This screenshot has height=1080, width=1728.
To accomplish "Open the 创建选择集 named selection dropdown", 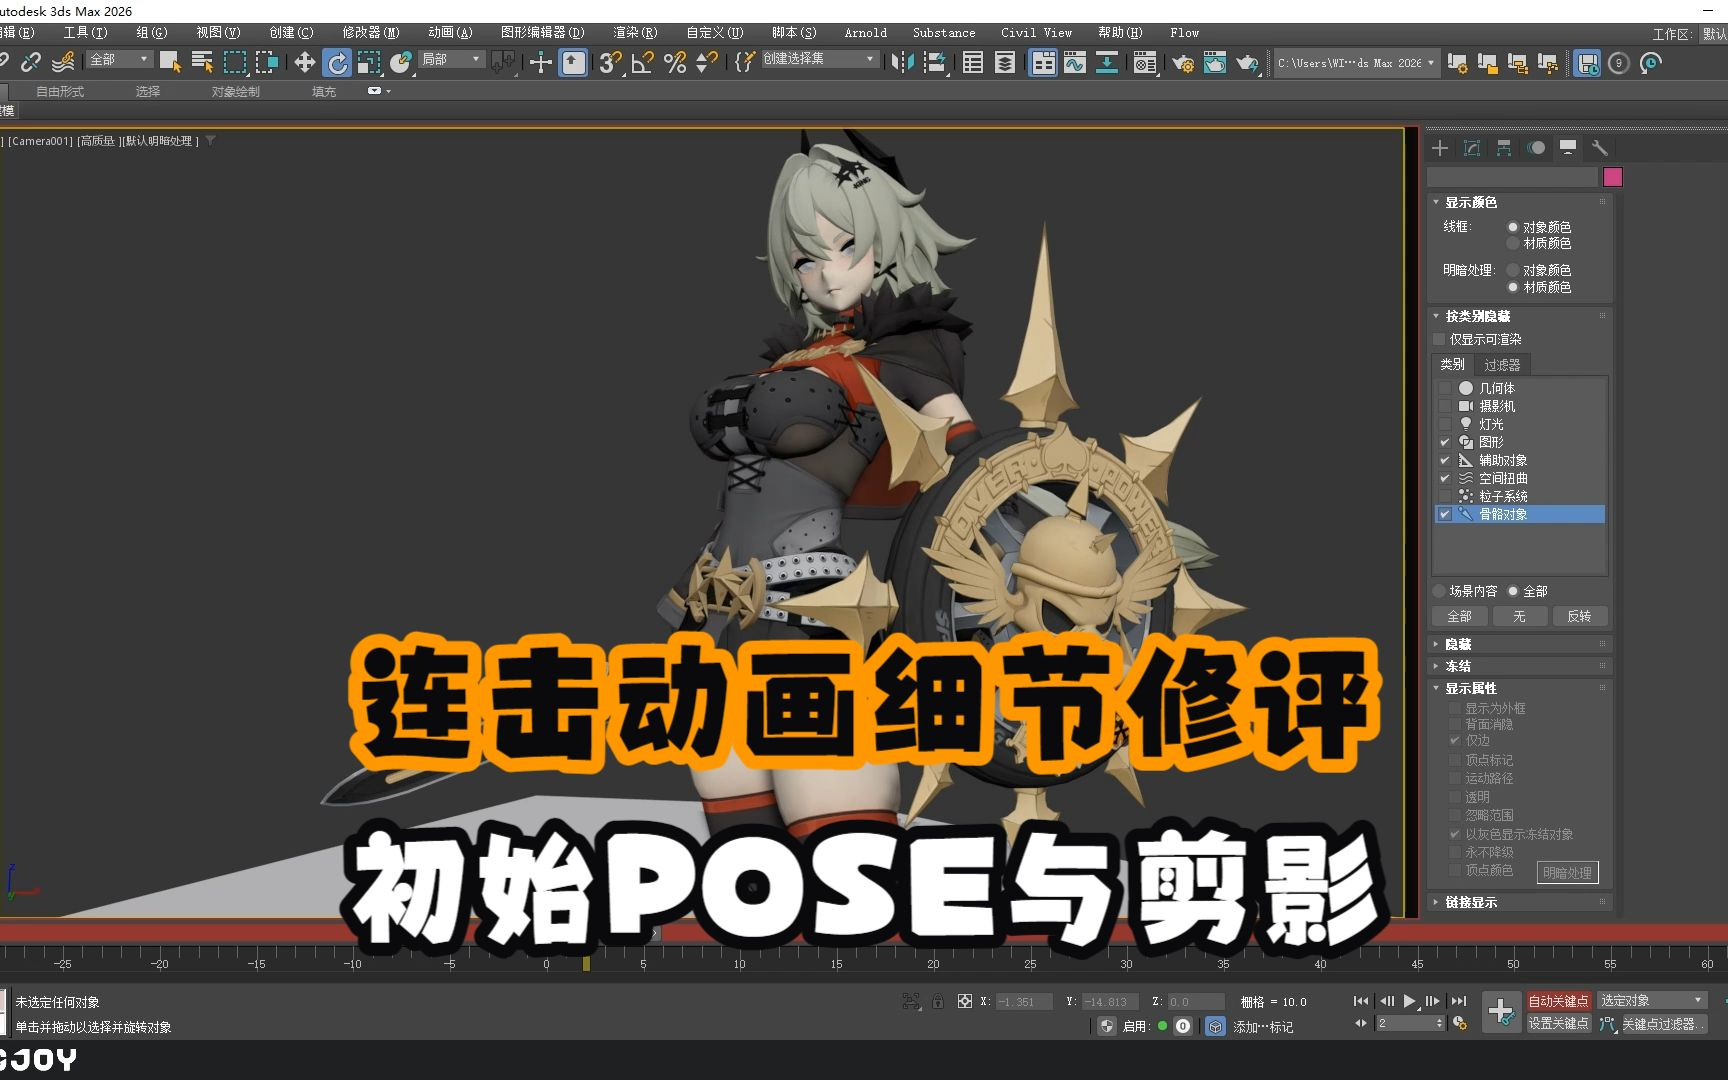I will [x=819, y=59].
